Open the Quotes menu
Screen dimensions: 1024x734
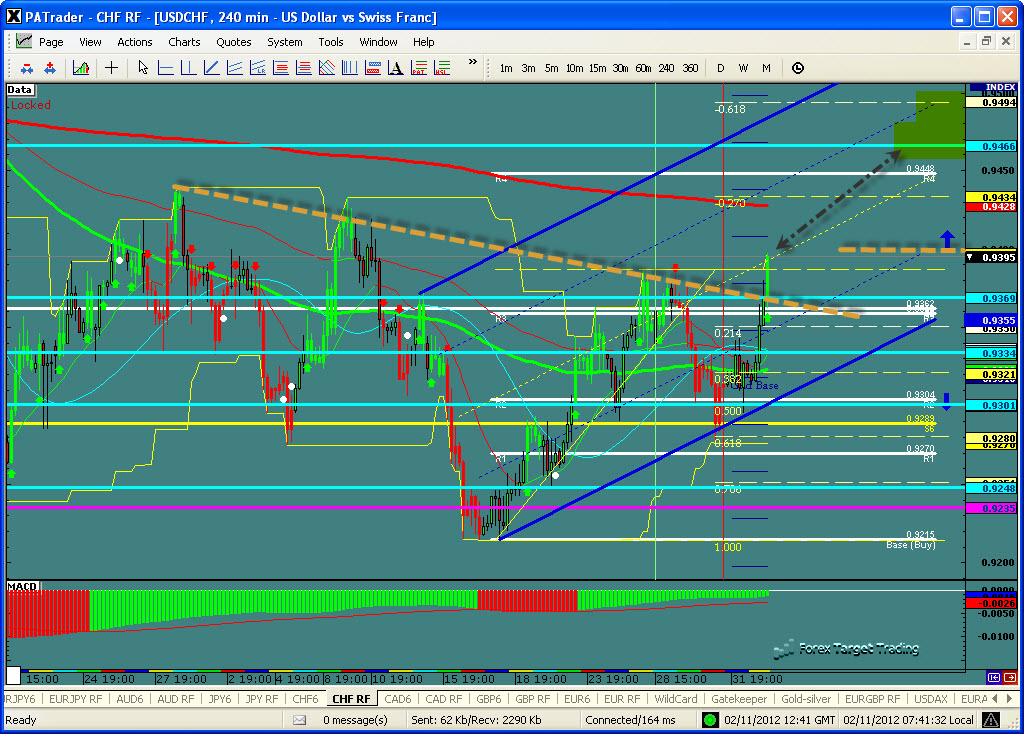pos(234,42)
